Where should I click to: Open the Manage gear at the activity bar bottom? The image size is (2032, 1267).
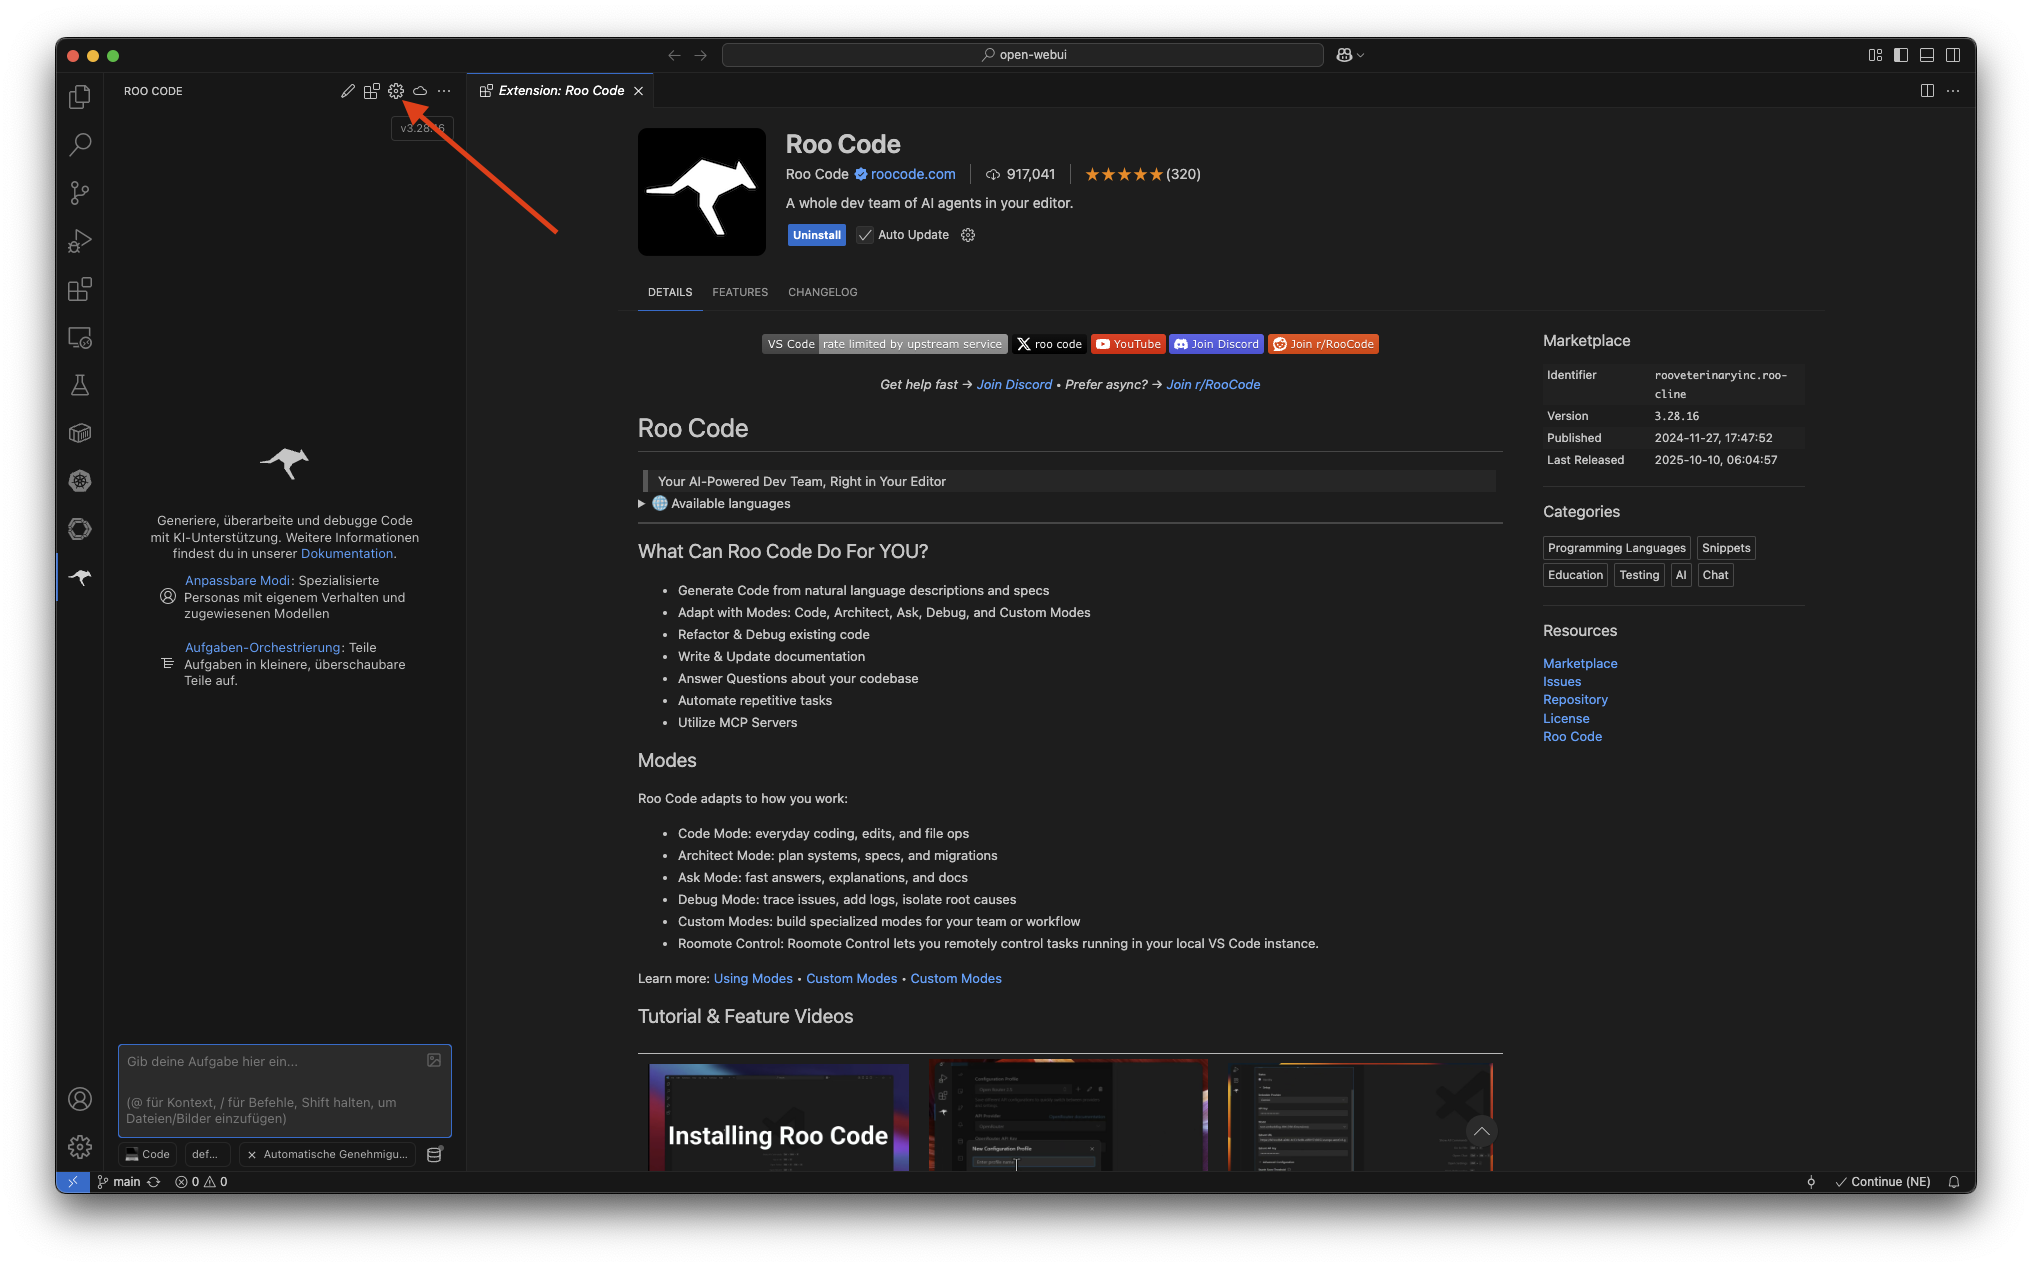(80, 1147)
